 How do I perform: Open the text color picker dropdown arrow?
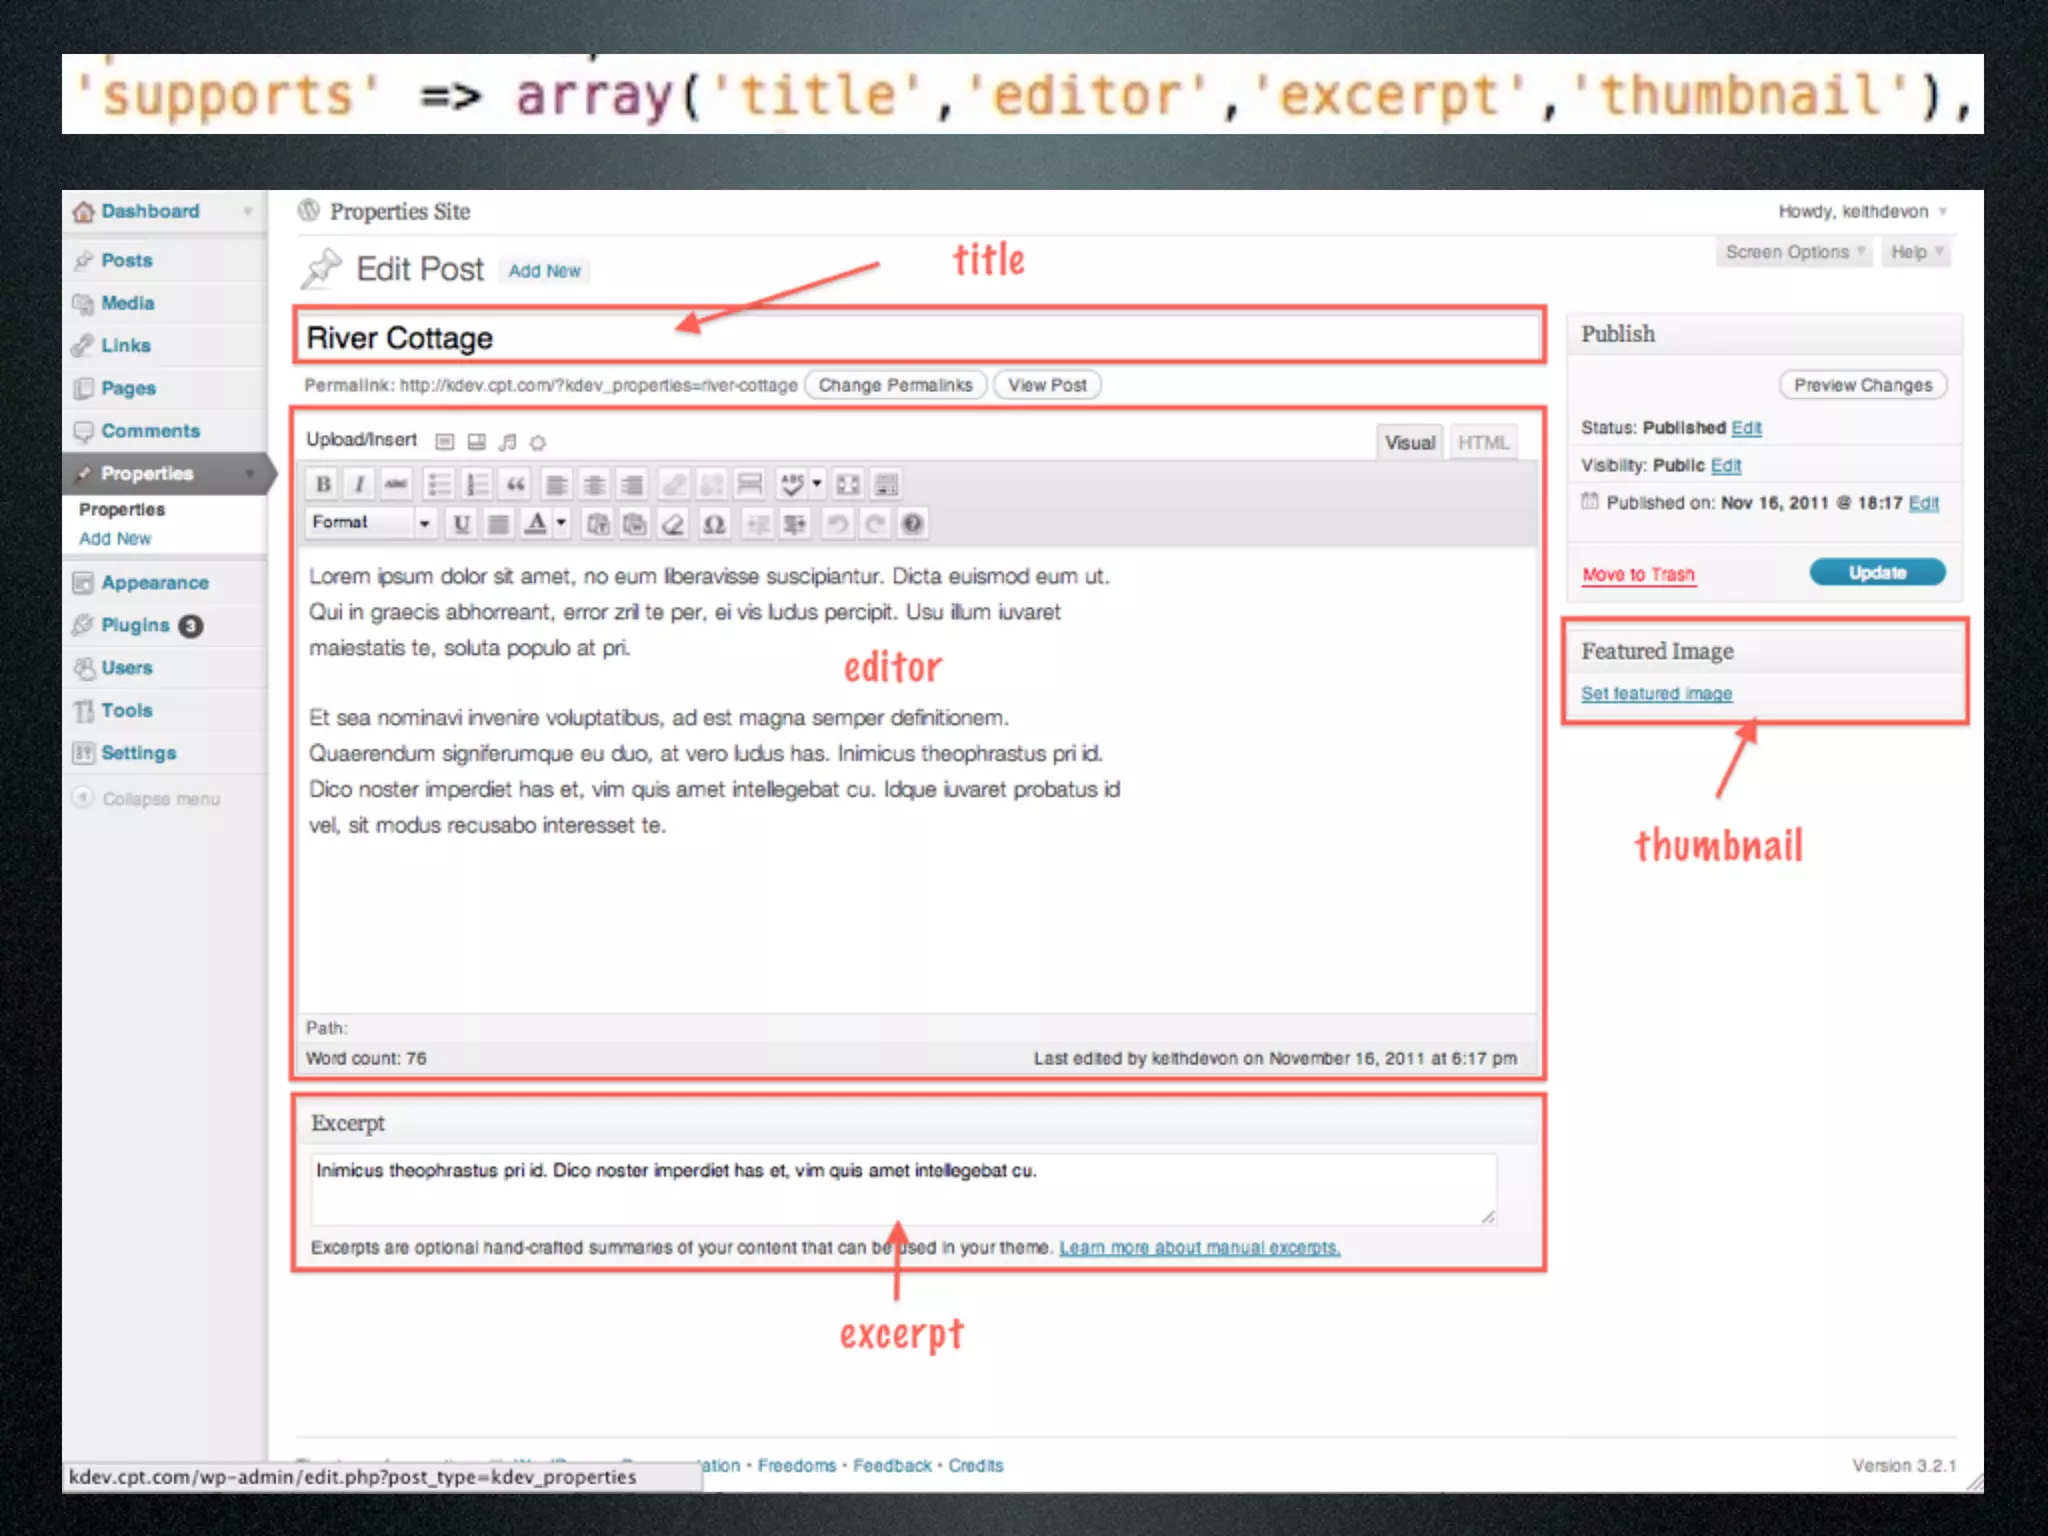(561, 522)
